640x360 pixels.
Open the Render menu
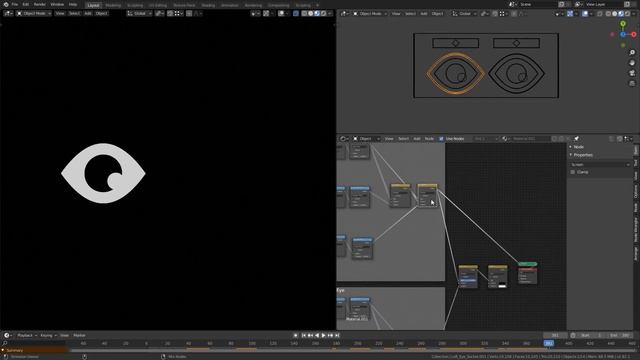coord(40,4)
